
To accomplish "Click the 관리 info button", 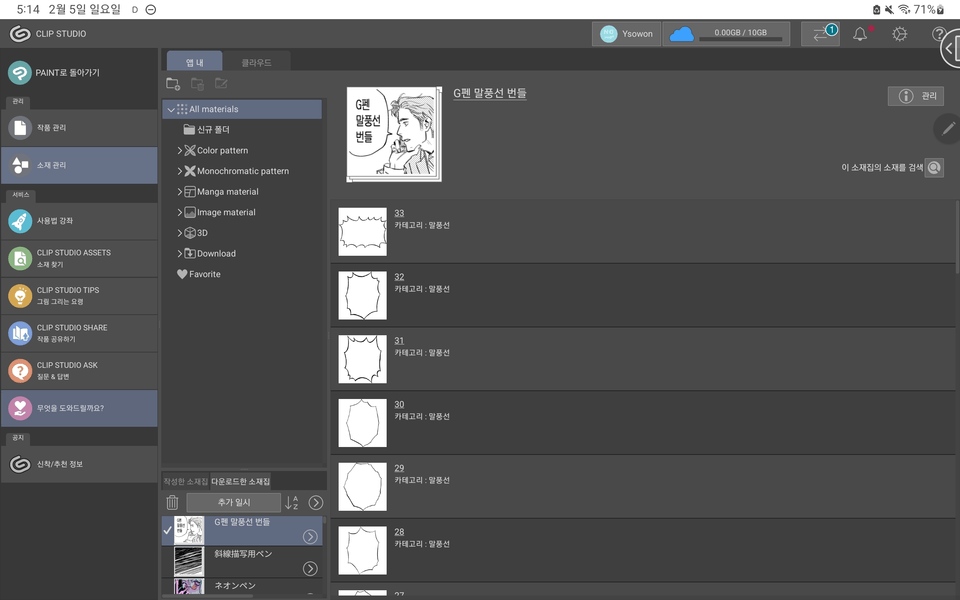I will [916, 96].
